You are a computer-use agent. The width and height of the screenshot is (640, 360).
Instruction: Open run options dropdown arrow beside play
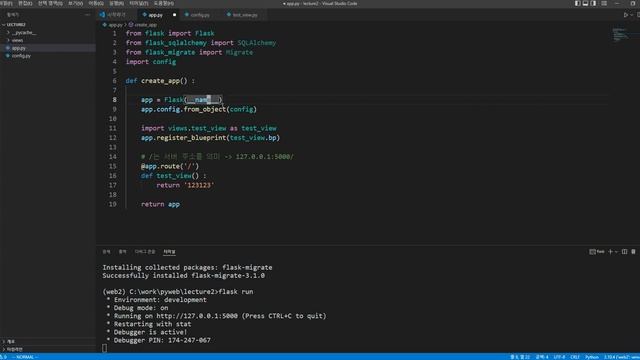point(632,15)
